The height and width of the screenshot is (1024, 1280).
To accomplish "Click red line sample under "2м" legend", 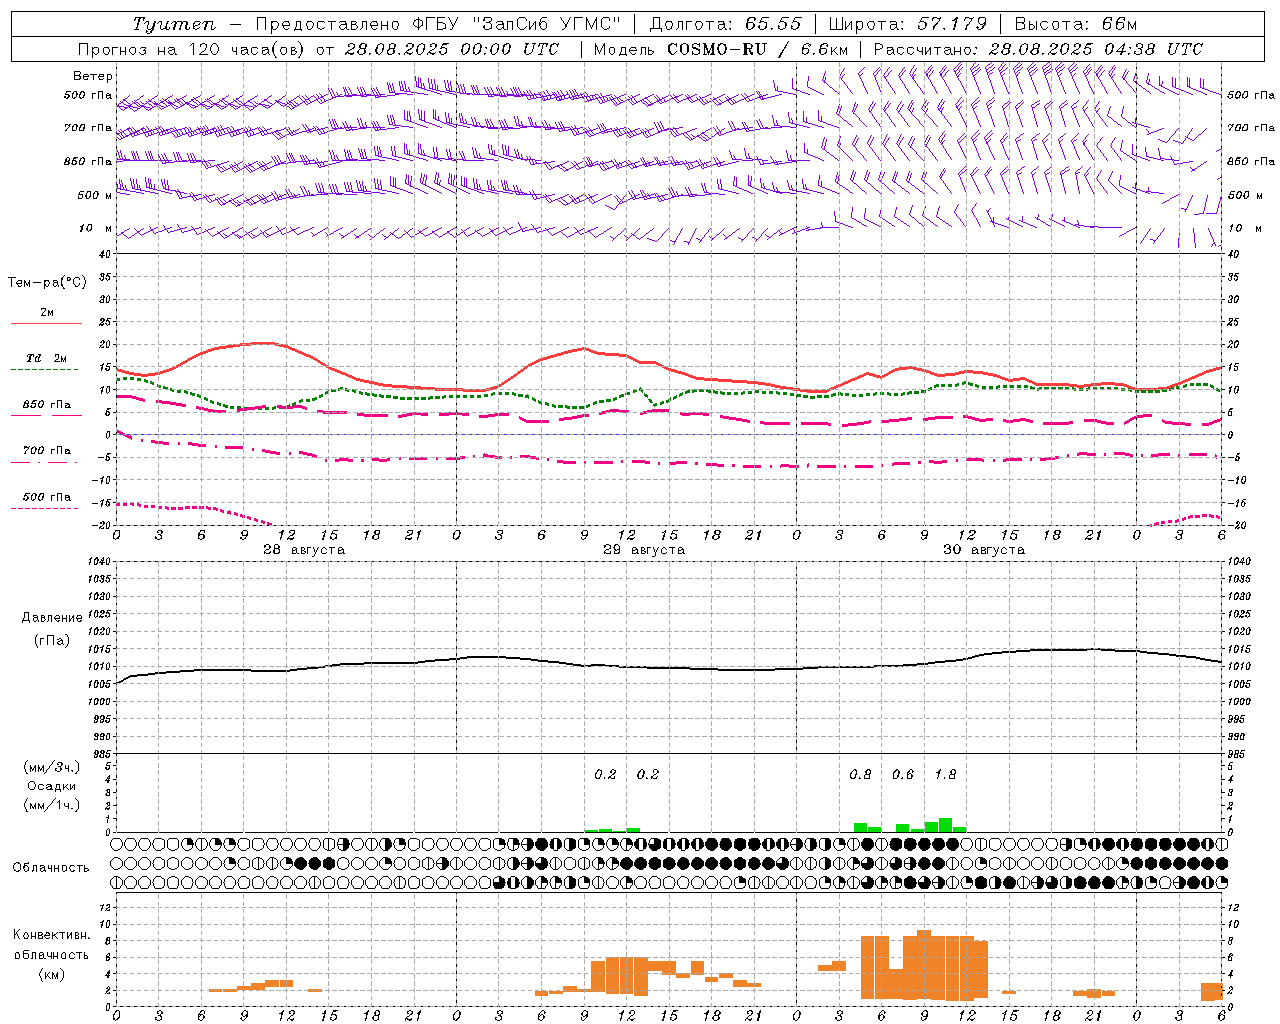I will [x=46, y=323].
